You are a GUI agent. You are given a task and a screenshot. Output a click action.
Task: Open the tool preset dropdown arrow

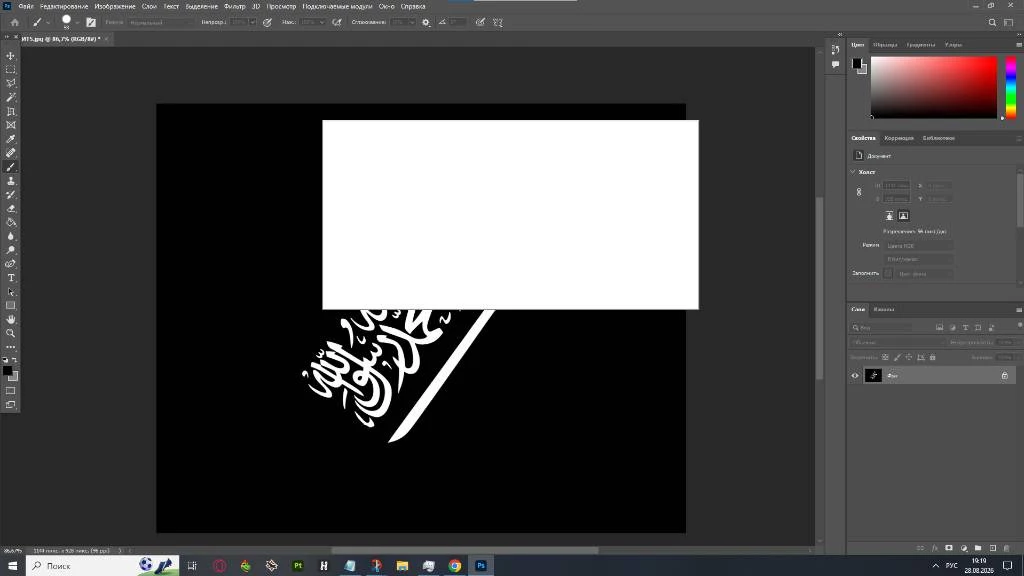click(48, 23)
